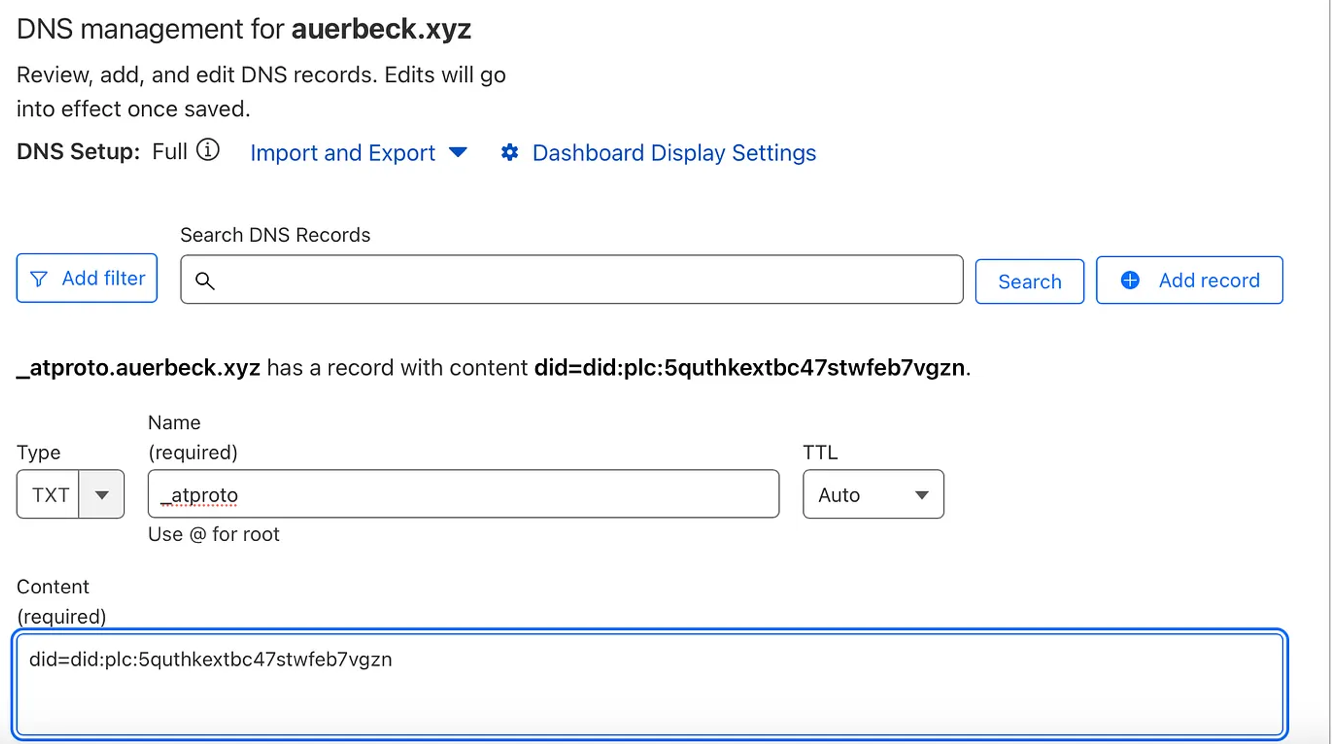
Task: Click the Add record button
Action: 1189,280
